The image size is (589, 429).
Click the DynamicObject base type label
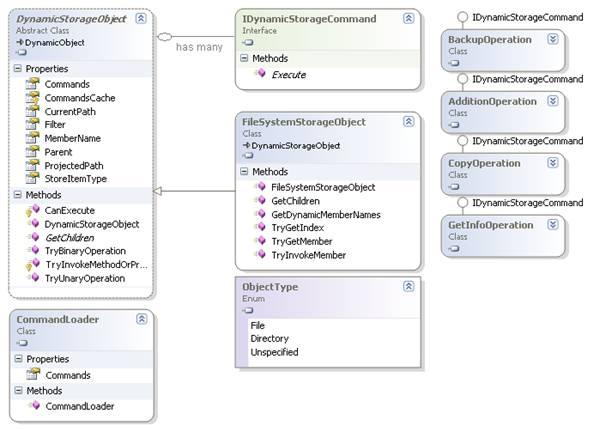(x=54, y=43)
